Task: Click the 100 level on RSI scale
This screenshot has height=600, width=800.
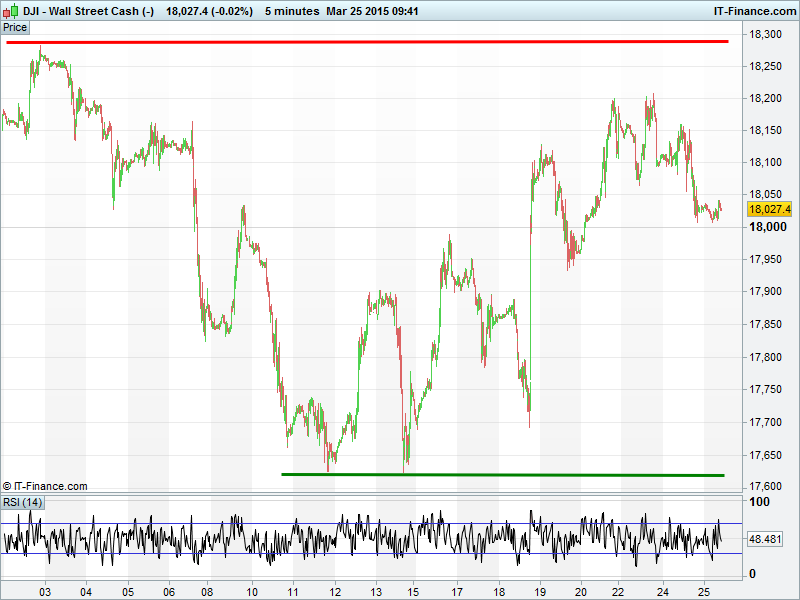Action: point(759,502)
